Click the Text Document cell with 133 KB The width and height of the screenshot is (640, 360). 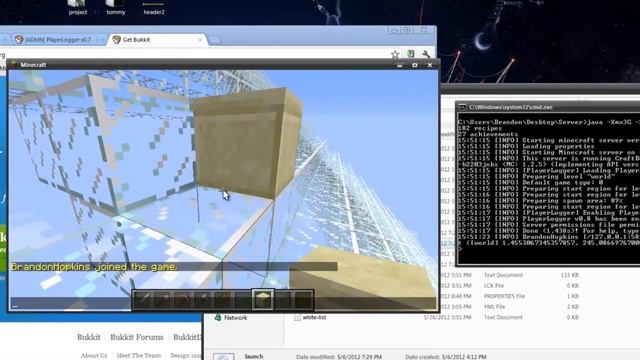click(503, 275)
